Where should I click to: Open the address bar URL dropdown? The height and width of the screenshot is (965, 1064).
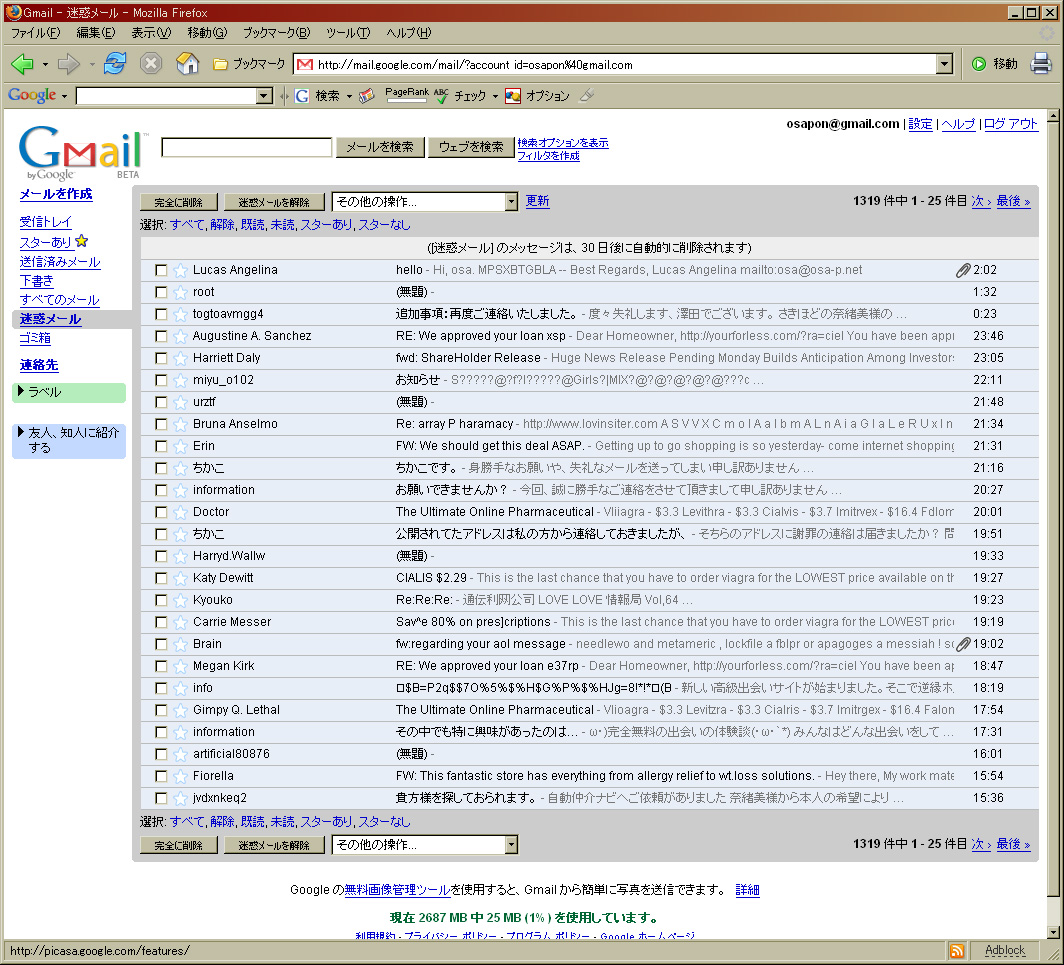point(944,64)
